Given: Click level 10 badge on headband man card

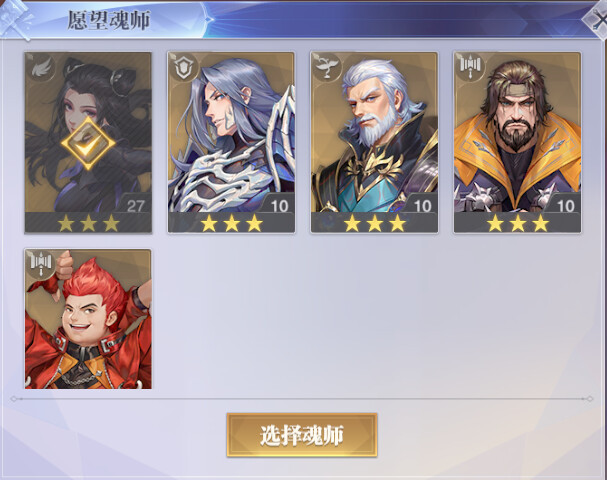Looking at the screenshot, I should click(565, 206).
